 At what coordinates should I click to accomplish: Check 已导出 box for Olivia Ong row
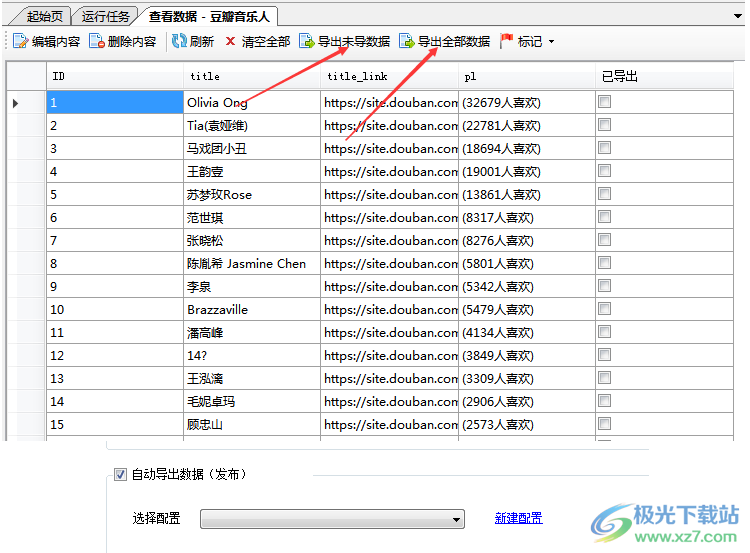point(605,101)
